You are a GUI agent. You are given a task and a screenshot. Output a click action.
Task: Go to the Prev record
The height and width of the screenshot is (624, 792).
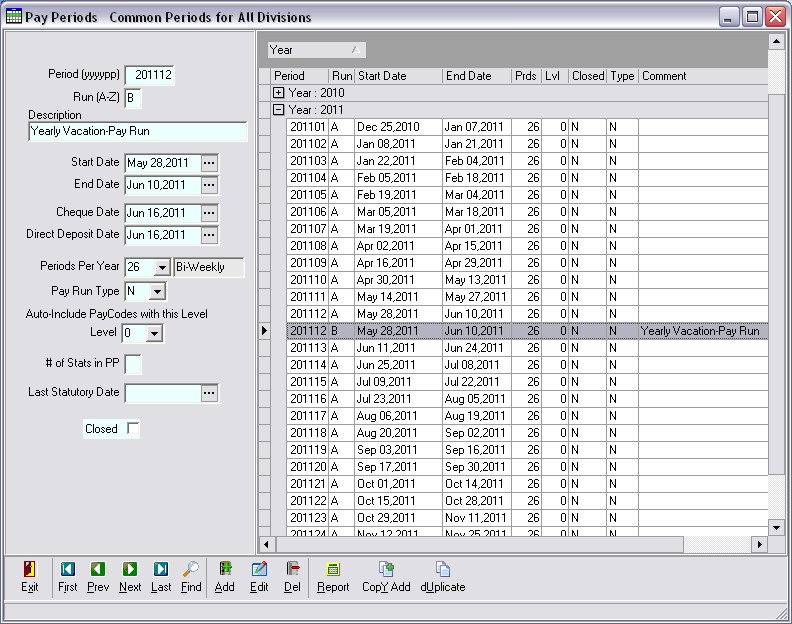(98, 576)
